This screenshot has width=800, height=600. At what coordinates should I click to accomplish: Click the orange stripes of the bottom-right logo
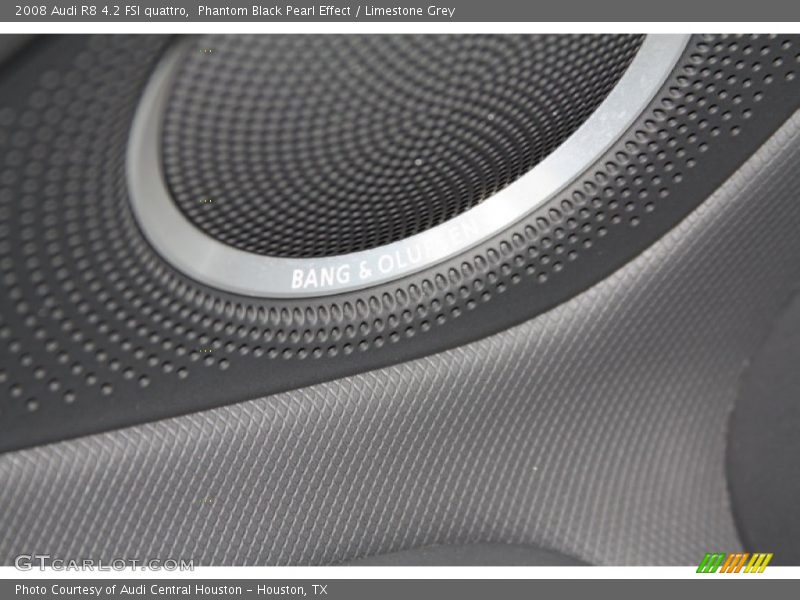[x=733, y=563]
